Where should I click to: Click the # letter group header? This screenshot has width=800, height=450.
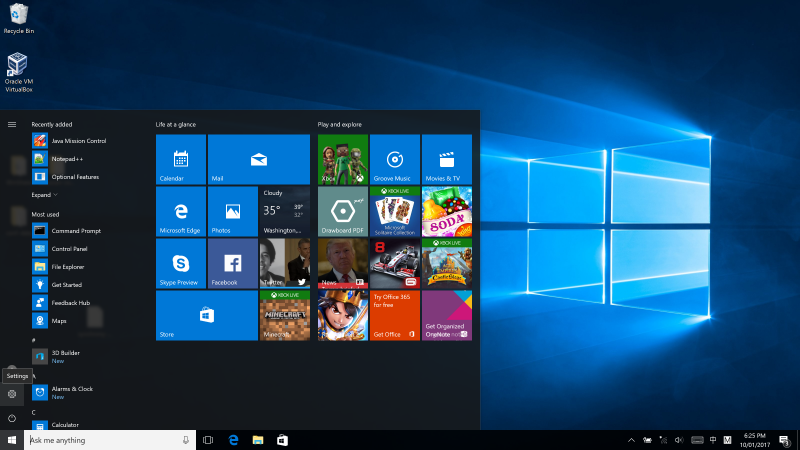[34, 340]
